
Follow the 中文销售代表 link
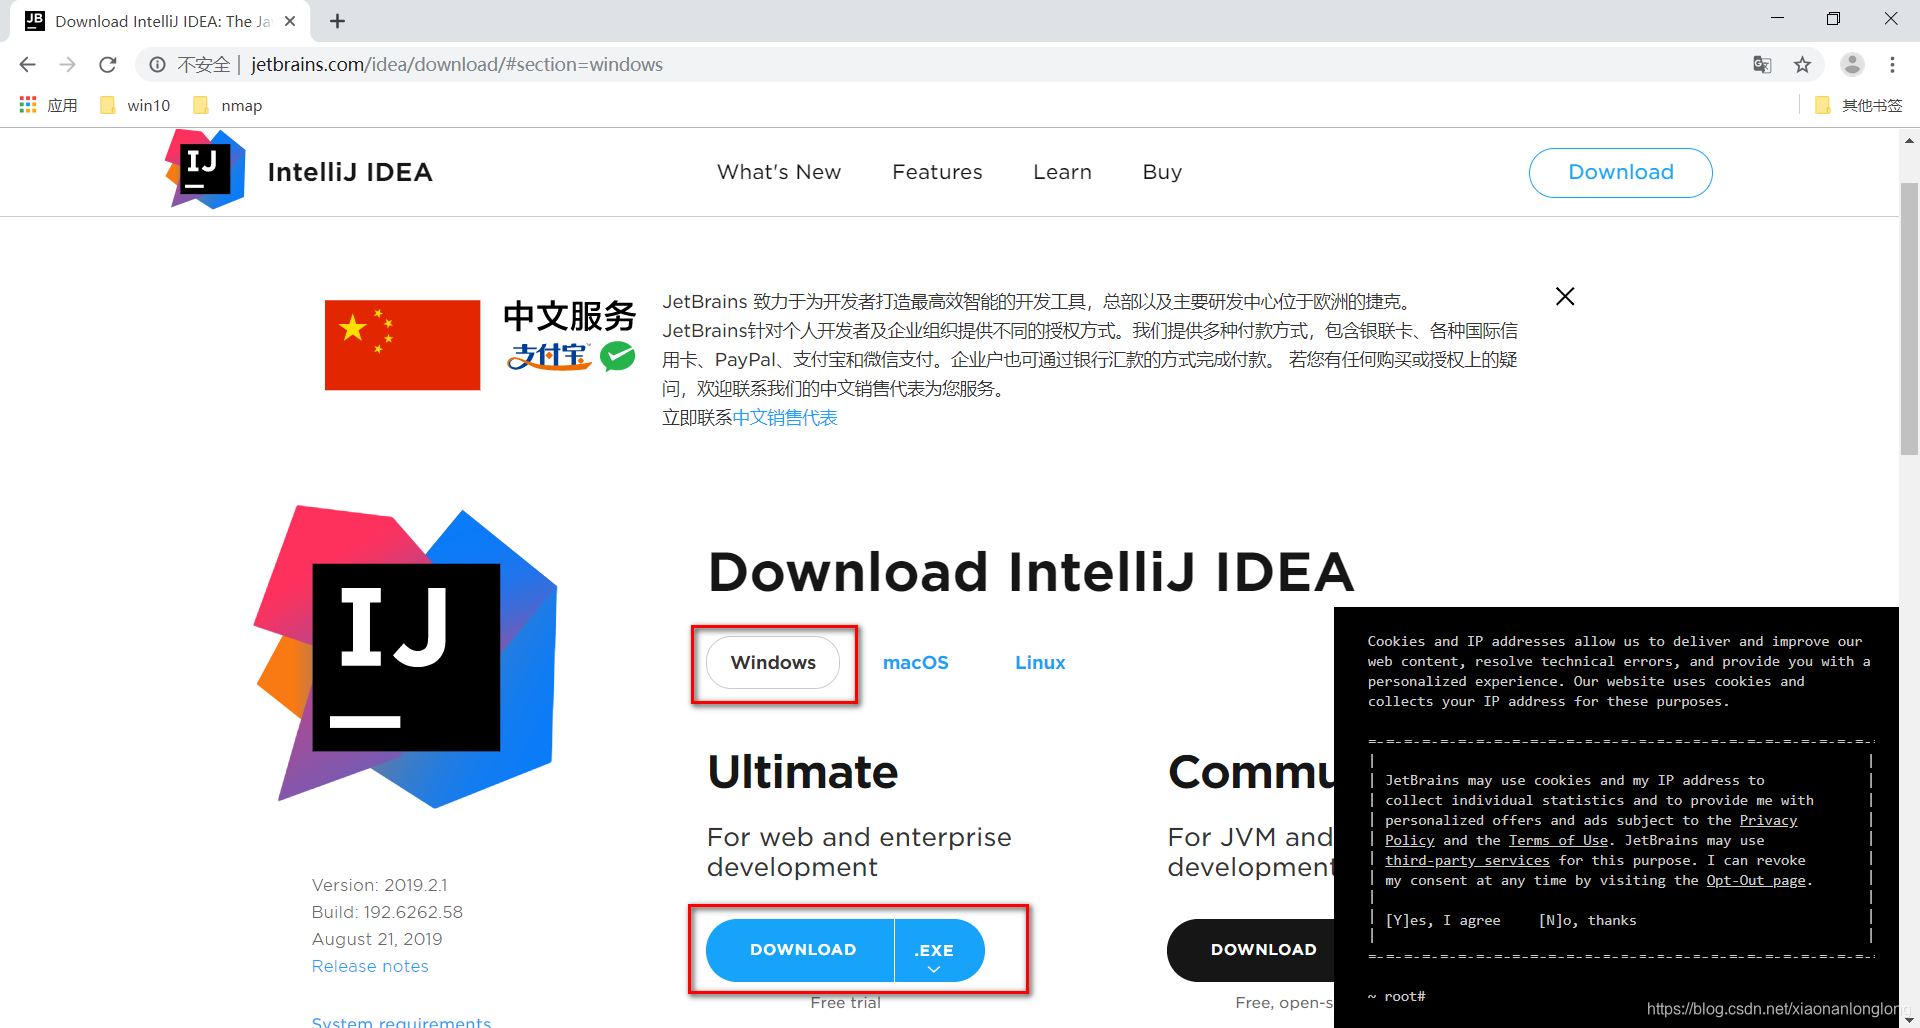tap(785, 417)
